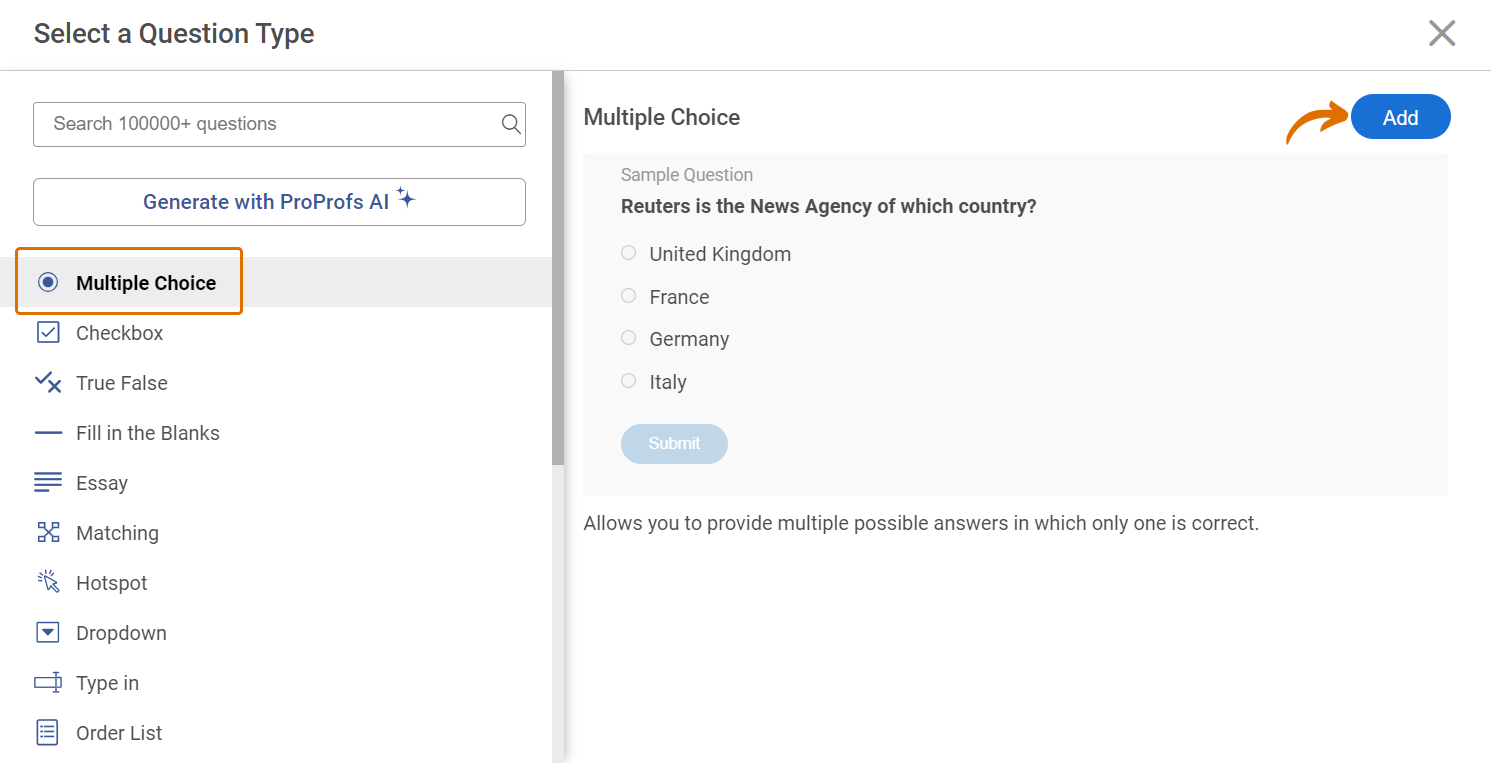Select the Italy answer radio button

pos(628,381)
